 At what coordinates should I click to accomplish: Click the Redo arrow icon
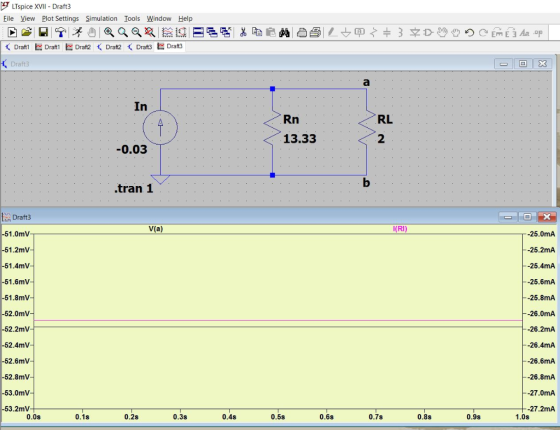point(483,32)
